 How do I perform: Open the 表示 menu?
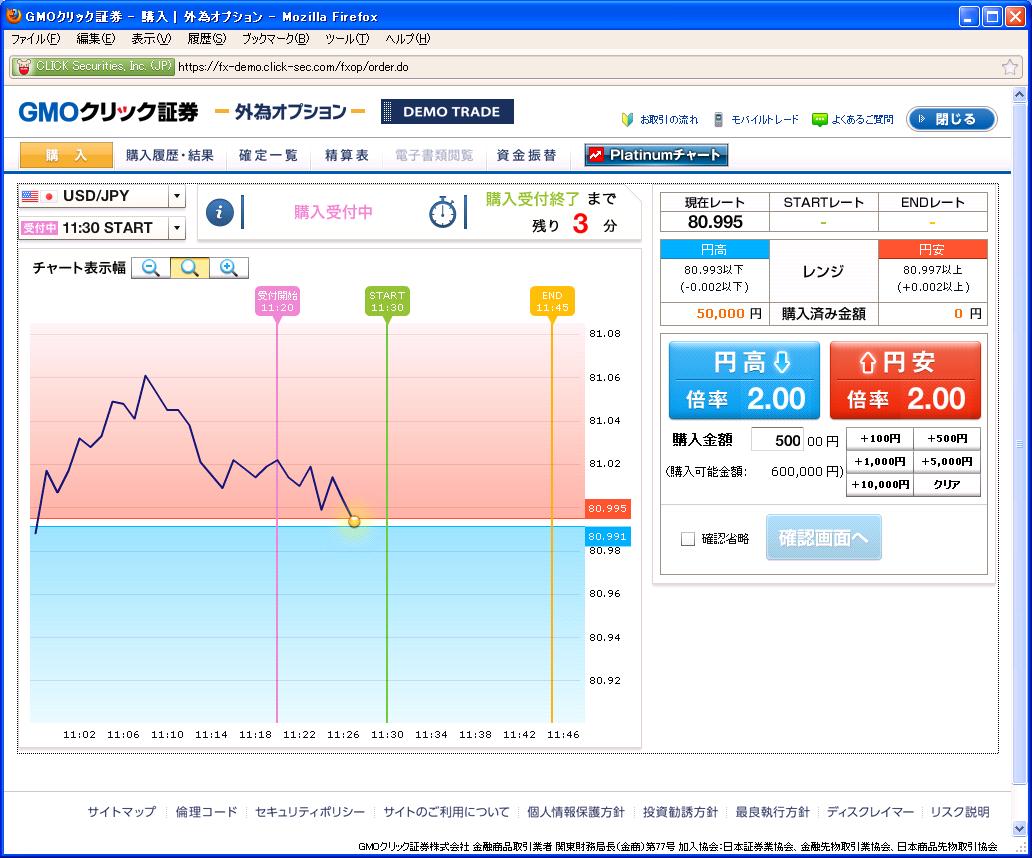click(151, 39)
